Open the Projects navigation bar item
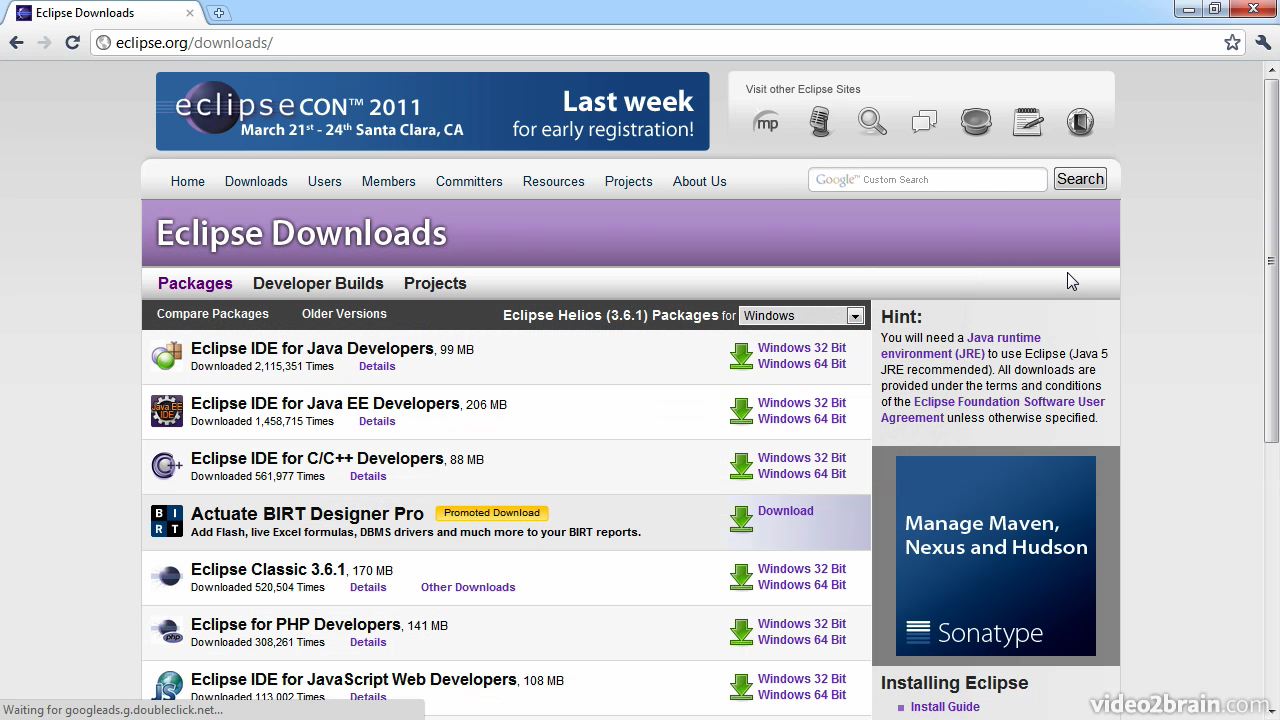The image size is (1280, 720). click(628, 181)
